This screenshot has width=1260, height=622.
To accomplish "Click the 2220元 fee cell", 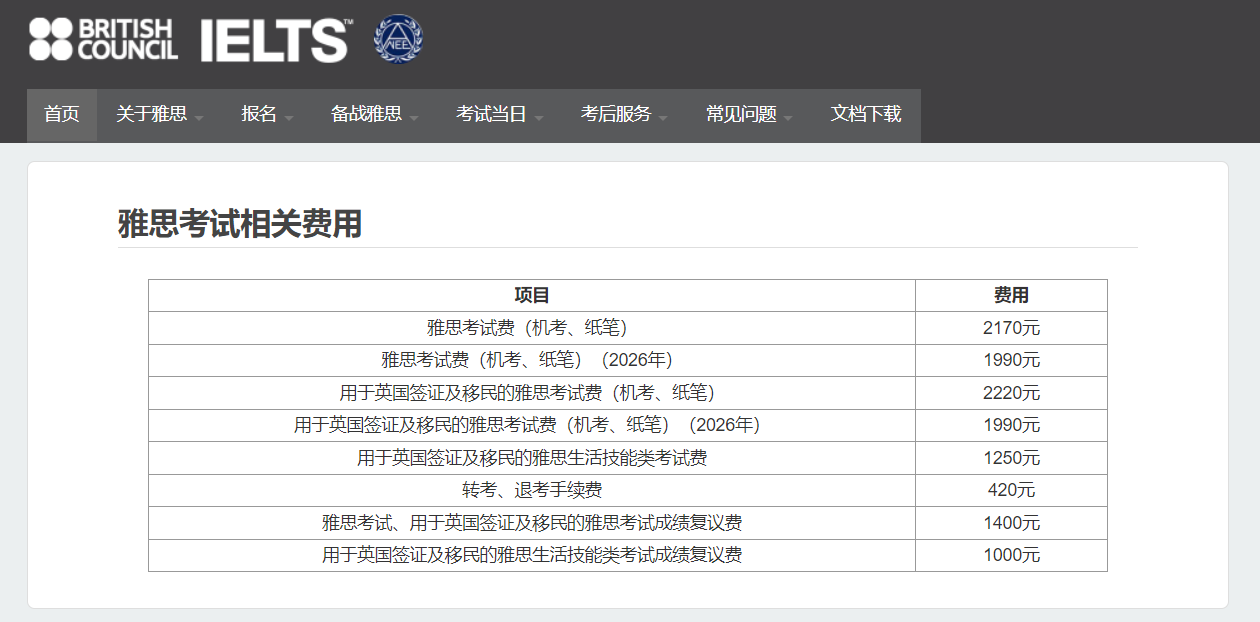I will [x=1011, y=393].
